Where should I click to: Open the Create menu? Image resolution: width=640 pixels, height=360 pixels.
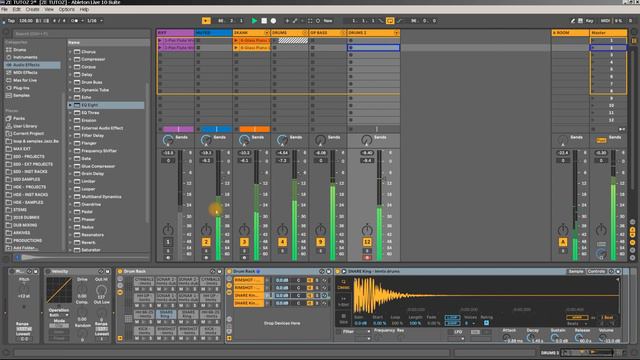(x=33, y=9)
